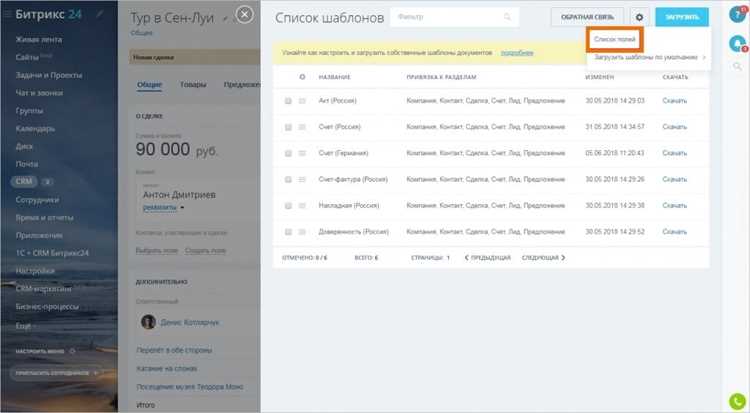Open the row menu for Счет (Германия)
The width and height of the screenshot is (750, 413).
tap(302, 154)
